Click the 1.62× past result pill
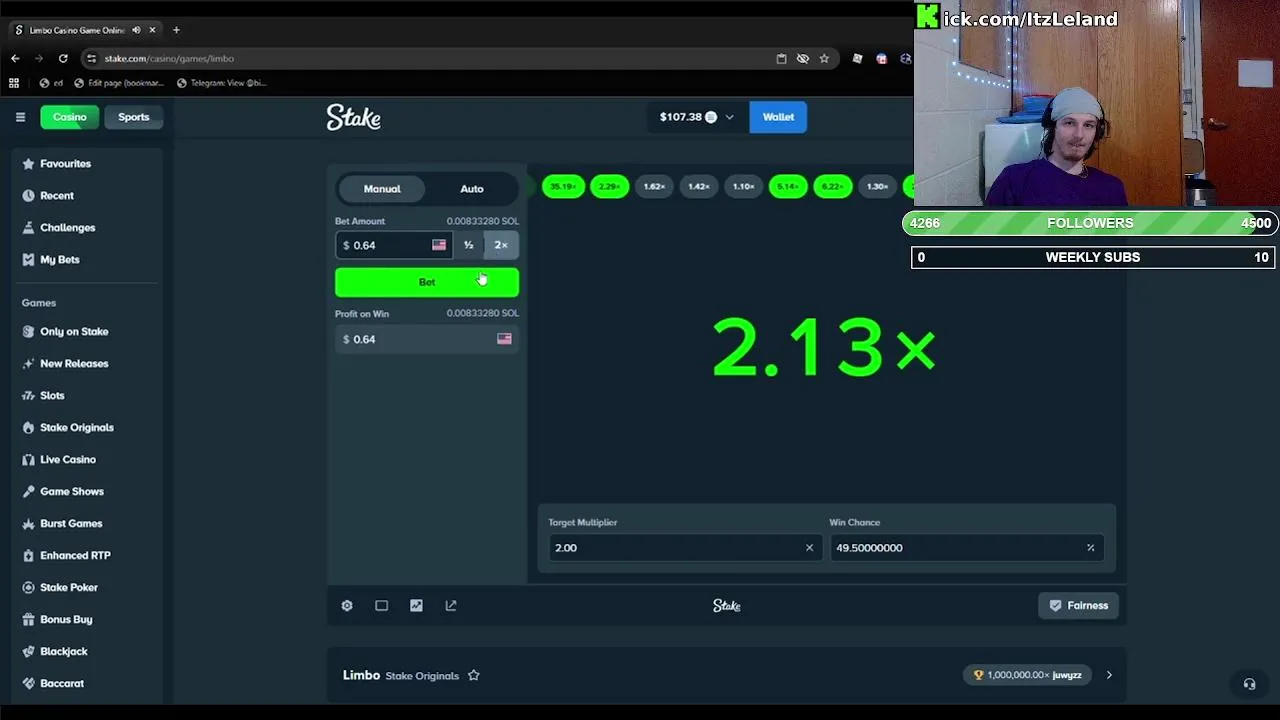Screen dimensions: 1280x720 point(654,186)
